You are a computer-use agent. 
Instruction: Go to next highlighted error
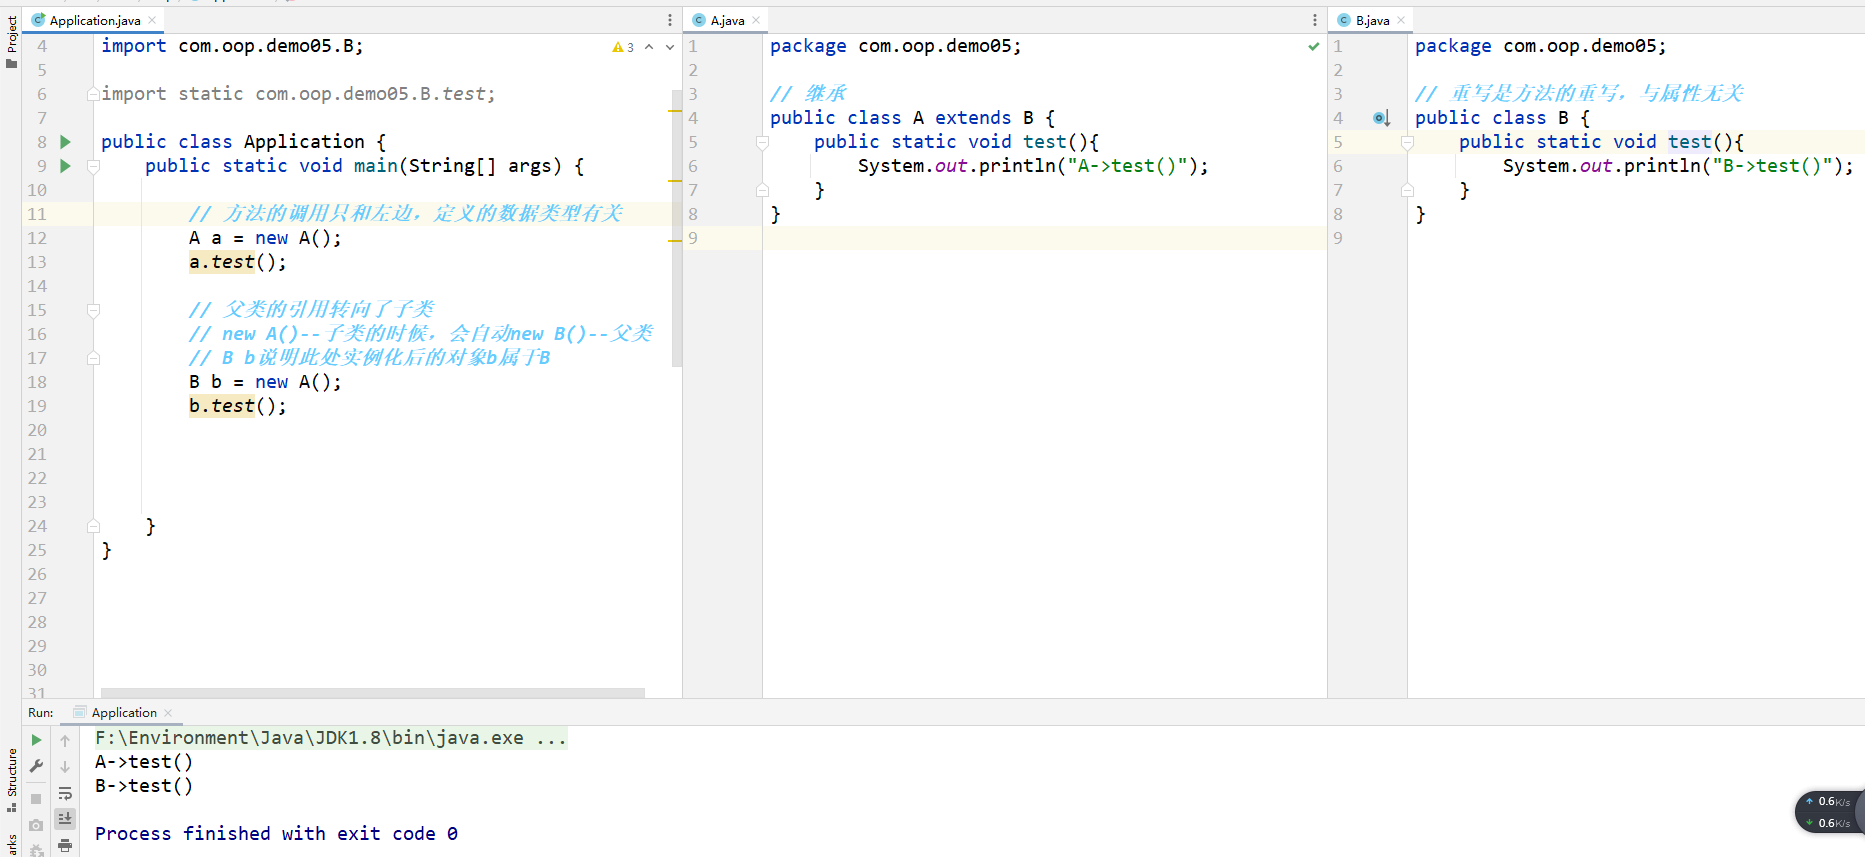(670, 47)
